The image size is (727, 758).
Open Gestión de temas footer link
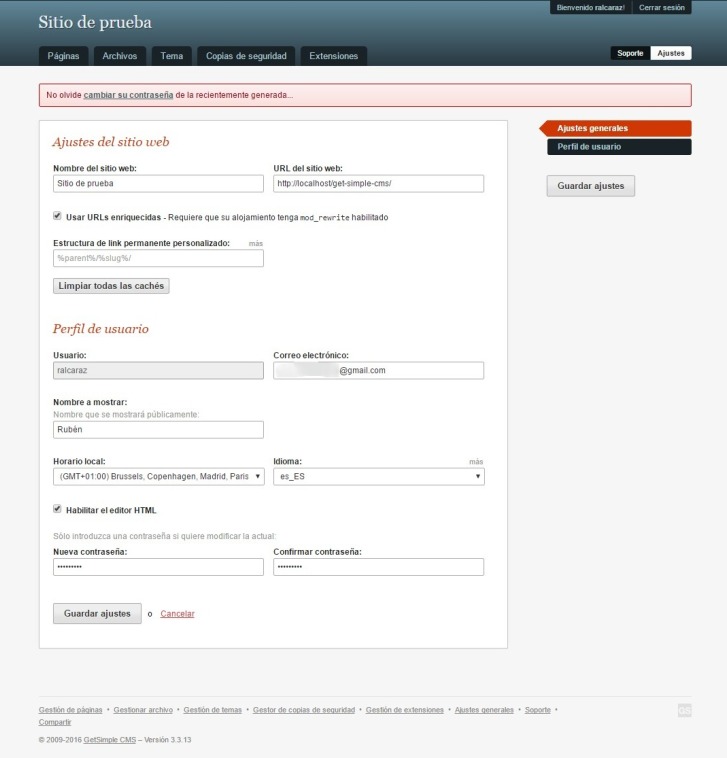pos(214,709)
